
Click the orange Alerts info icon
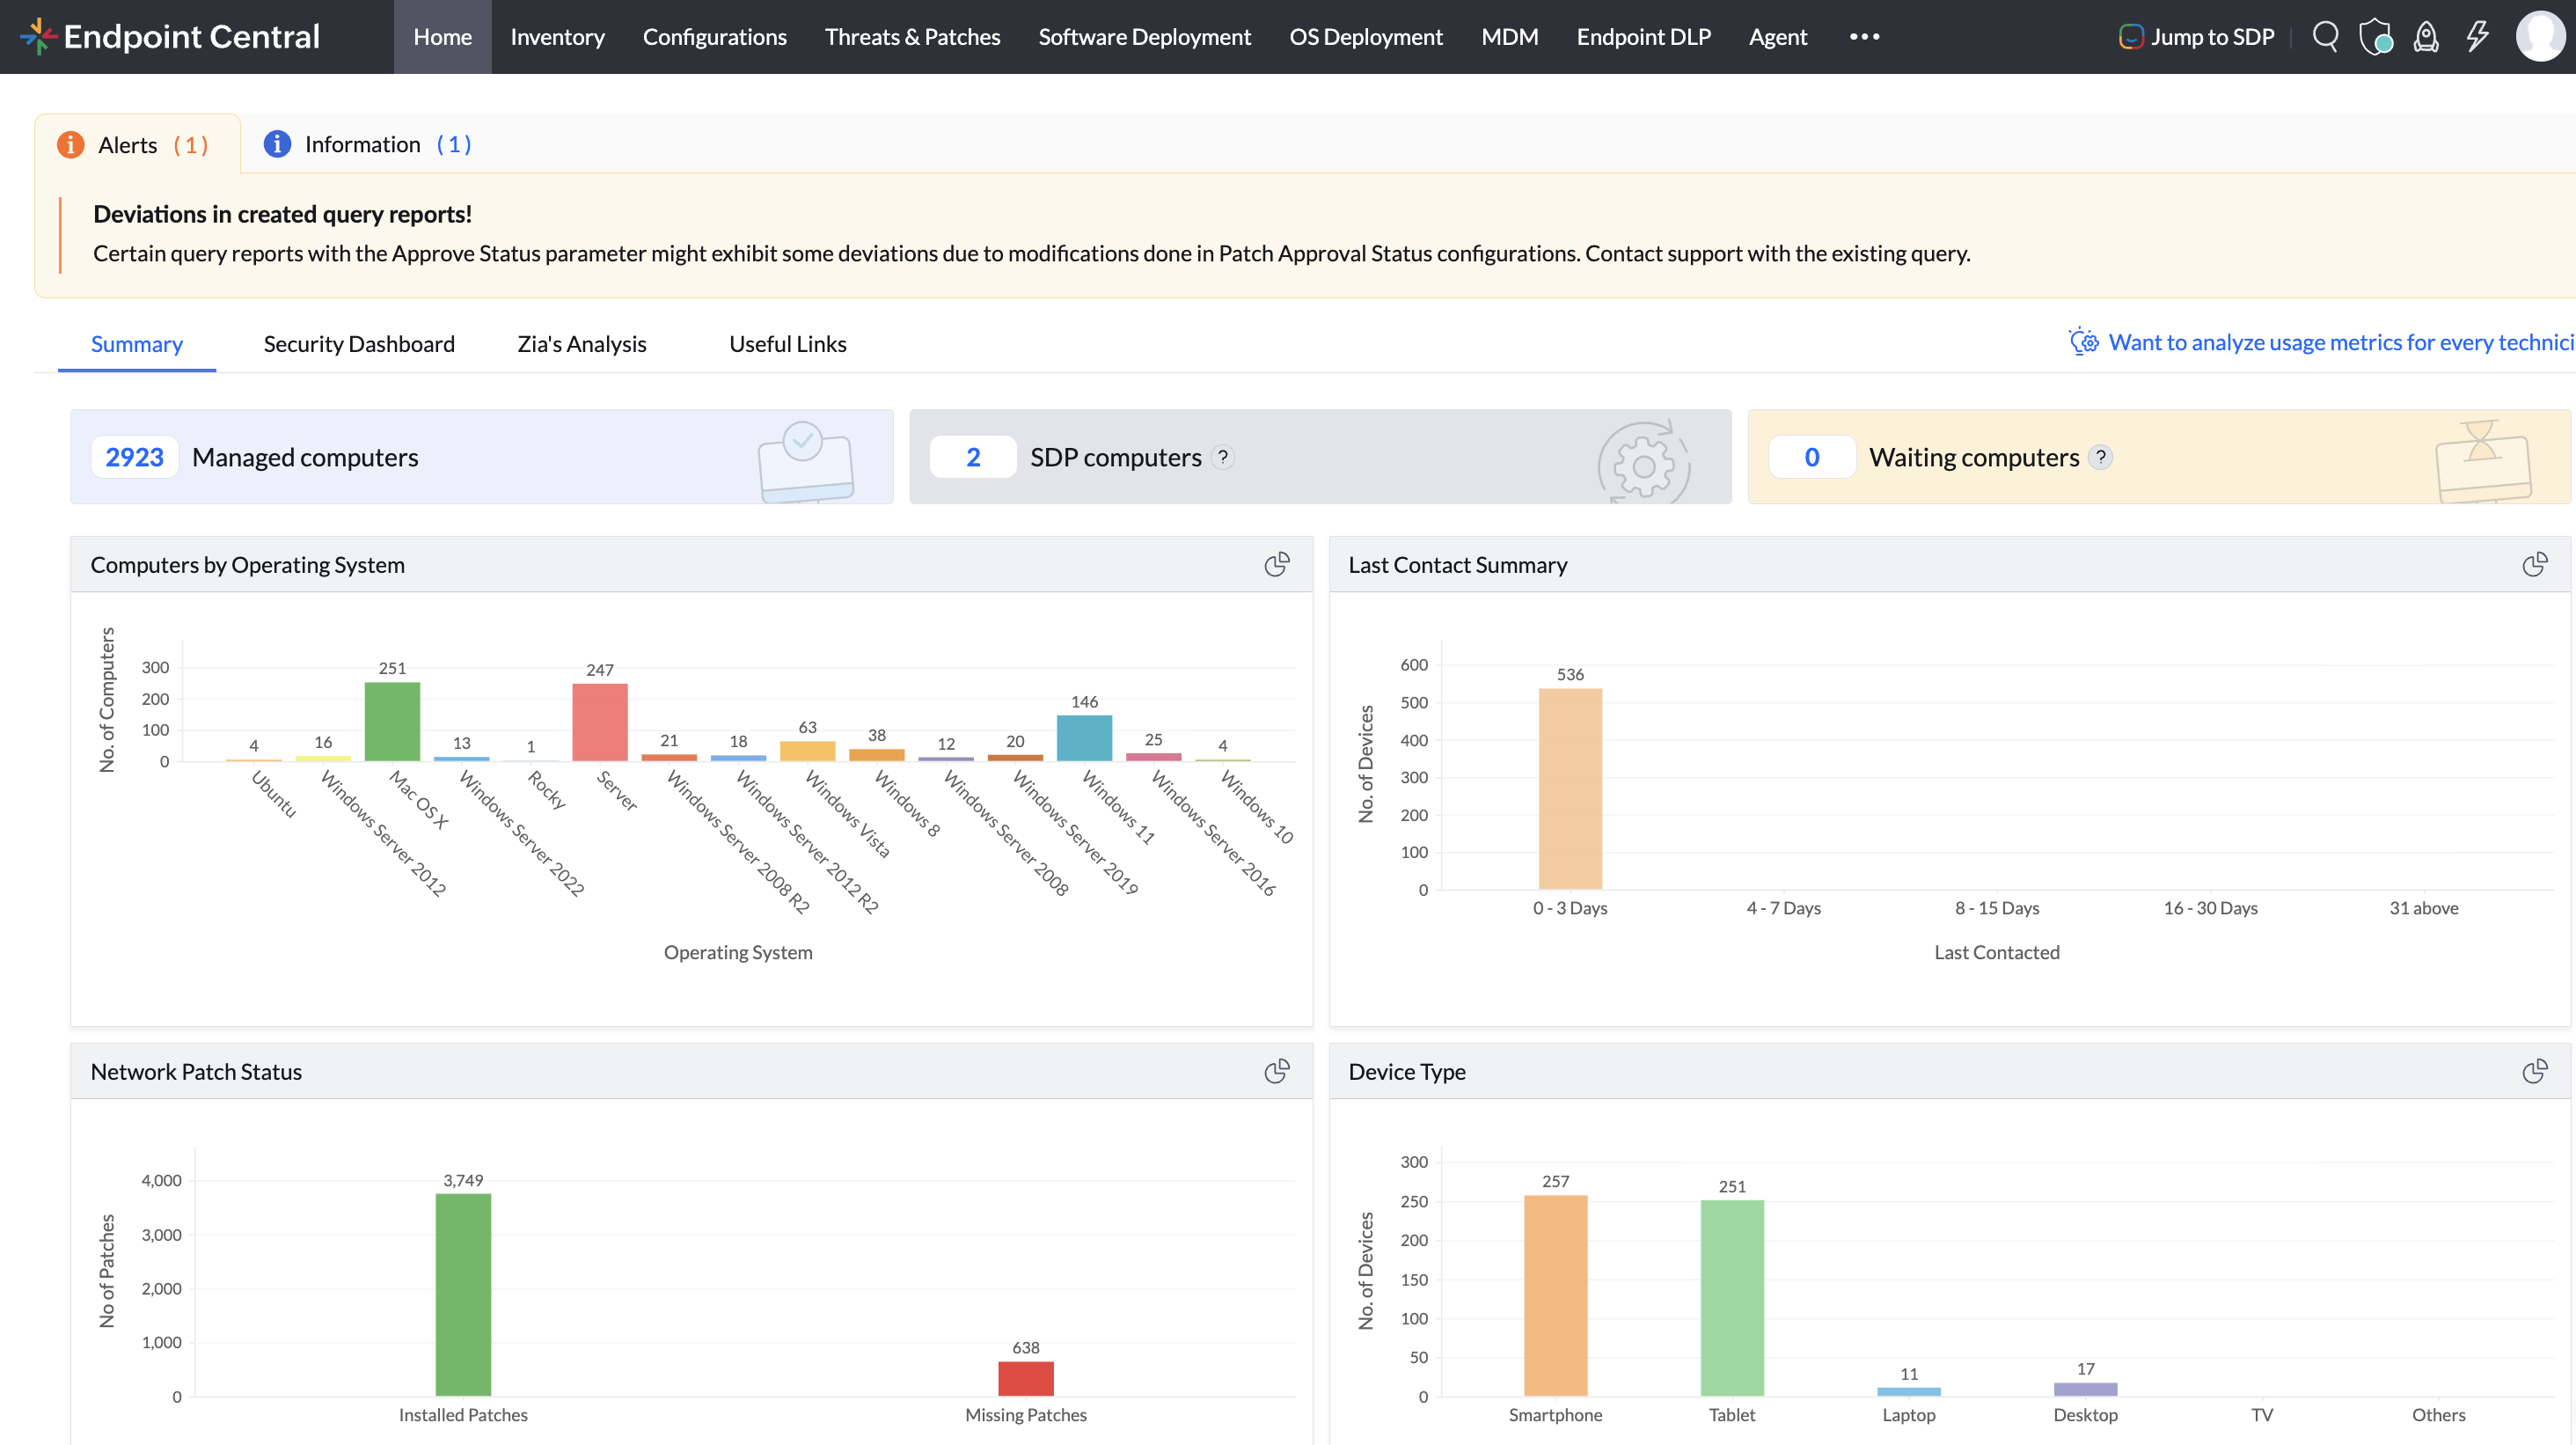click(71, 145)
